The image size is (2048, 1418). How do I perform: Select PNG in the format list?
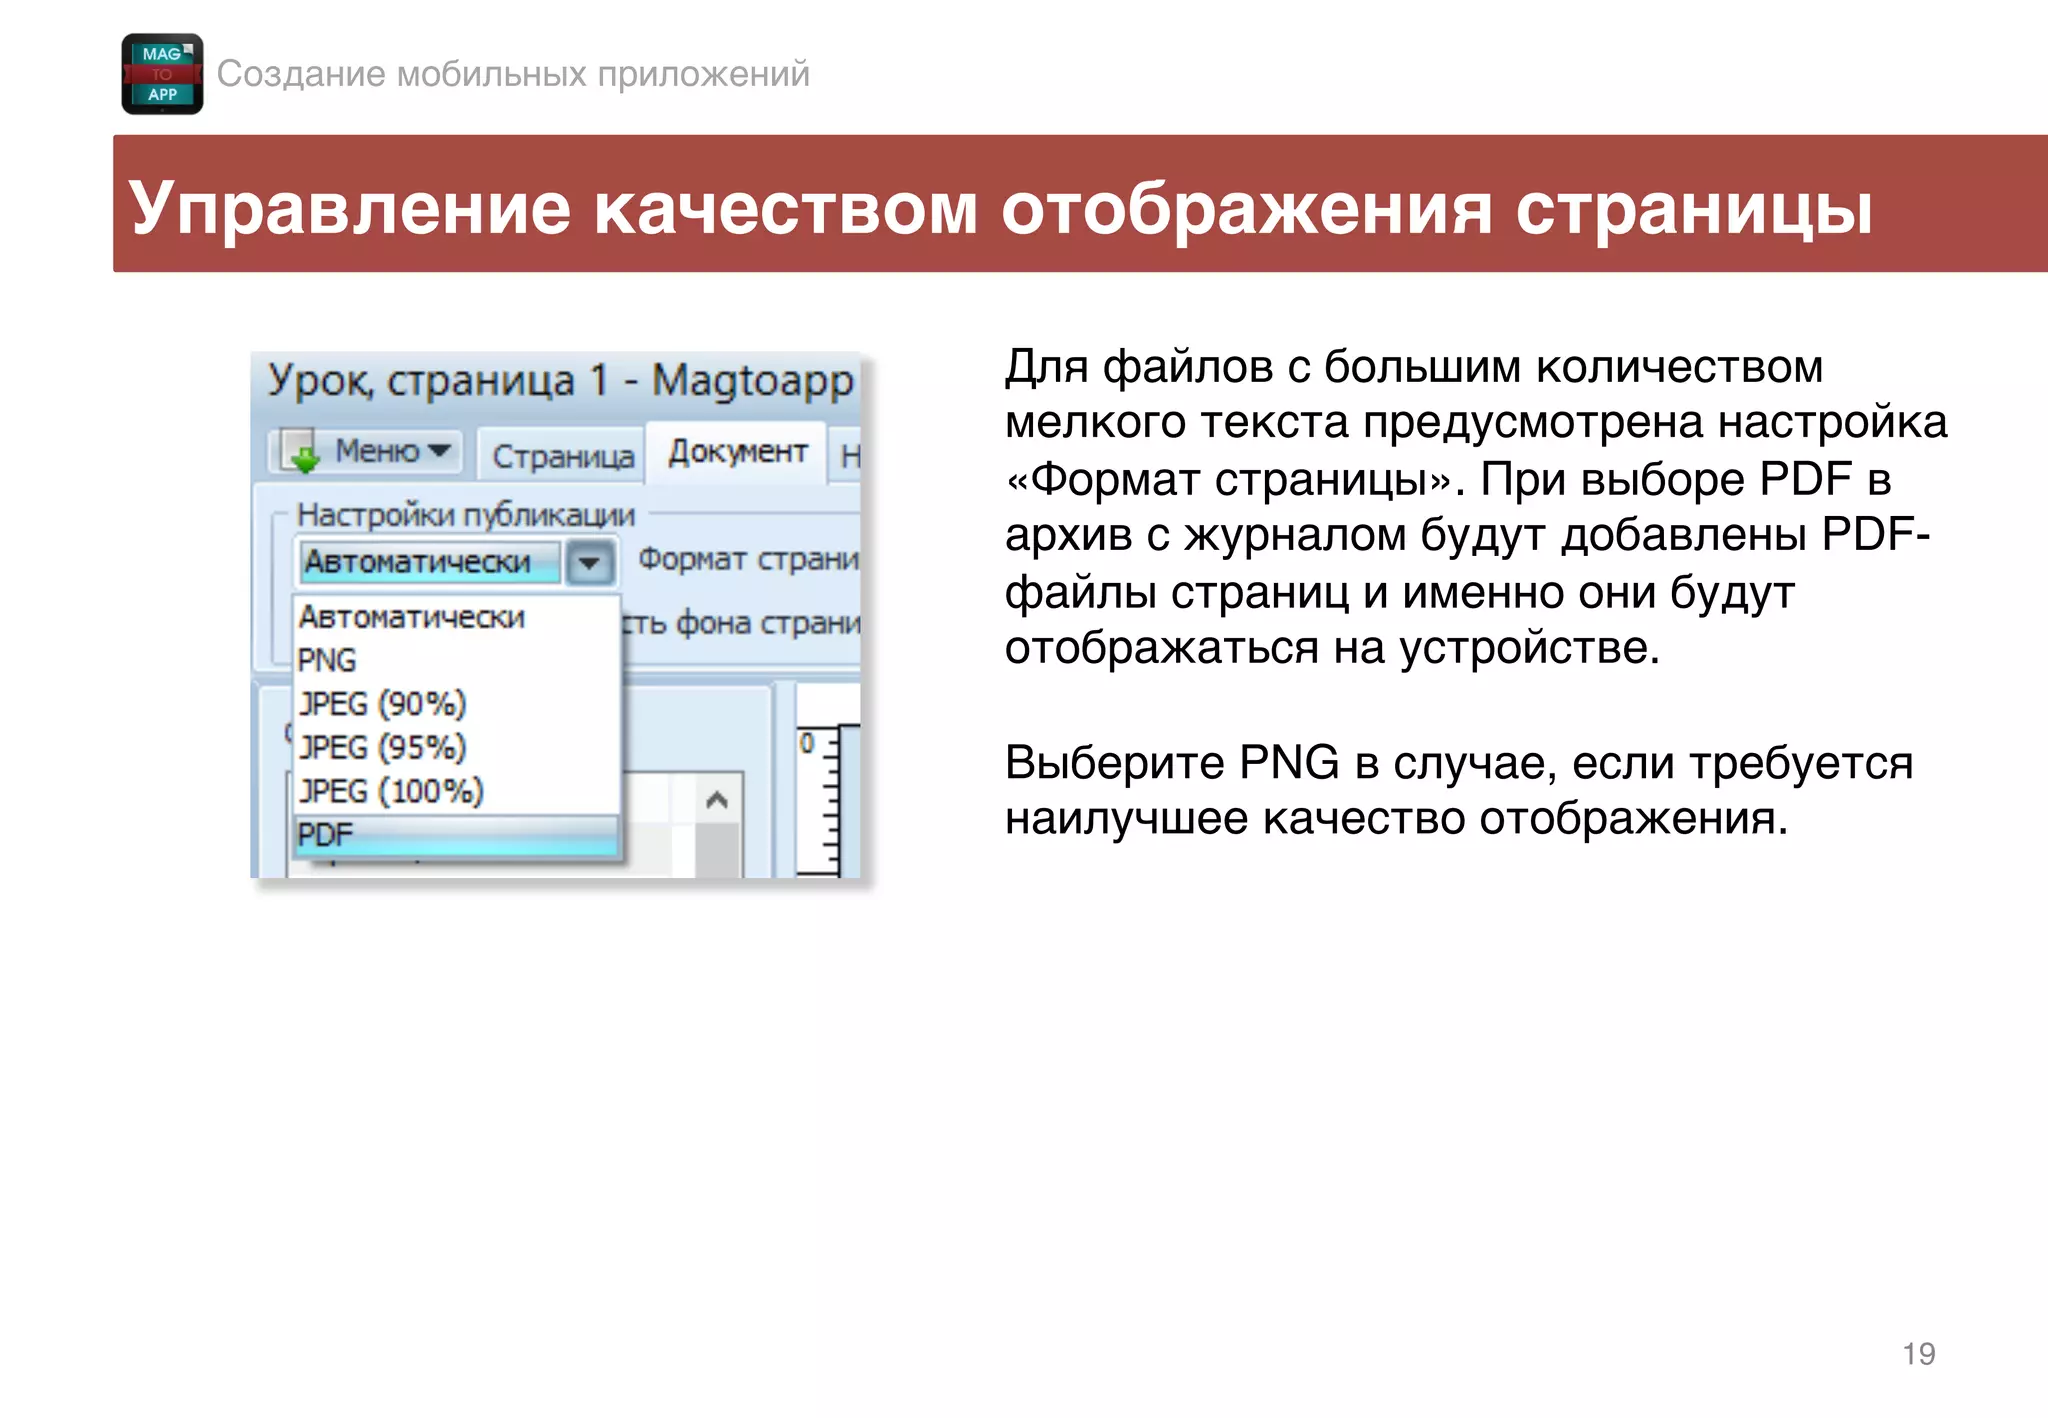tap(327, 660)
